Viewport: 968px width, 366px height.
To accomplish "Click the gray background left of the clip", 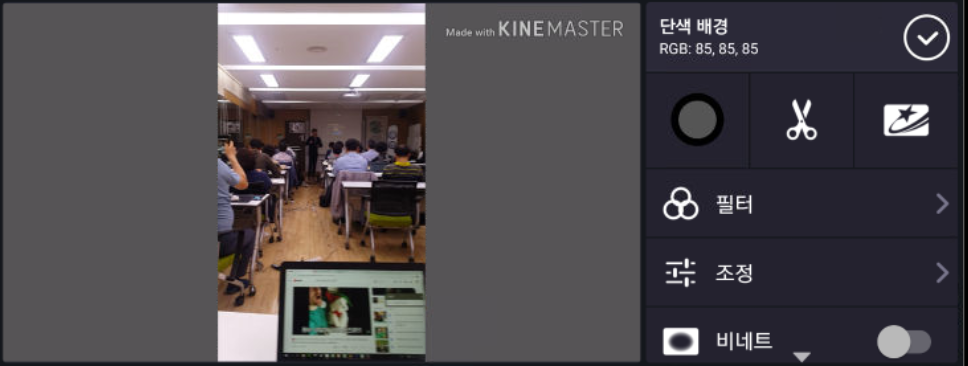I will click(110, 182).
